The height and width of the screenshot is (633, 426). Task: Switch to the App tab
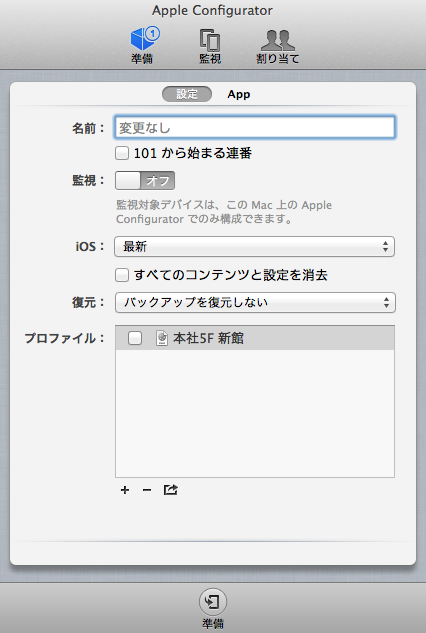pos(239,94)
